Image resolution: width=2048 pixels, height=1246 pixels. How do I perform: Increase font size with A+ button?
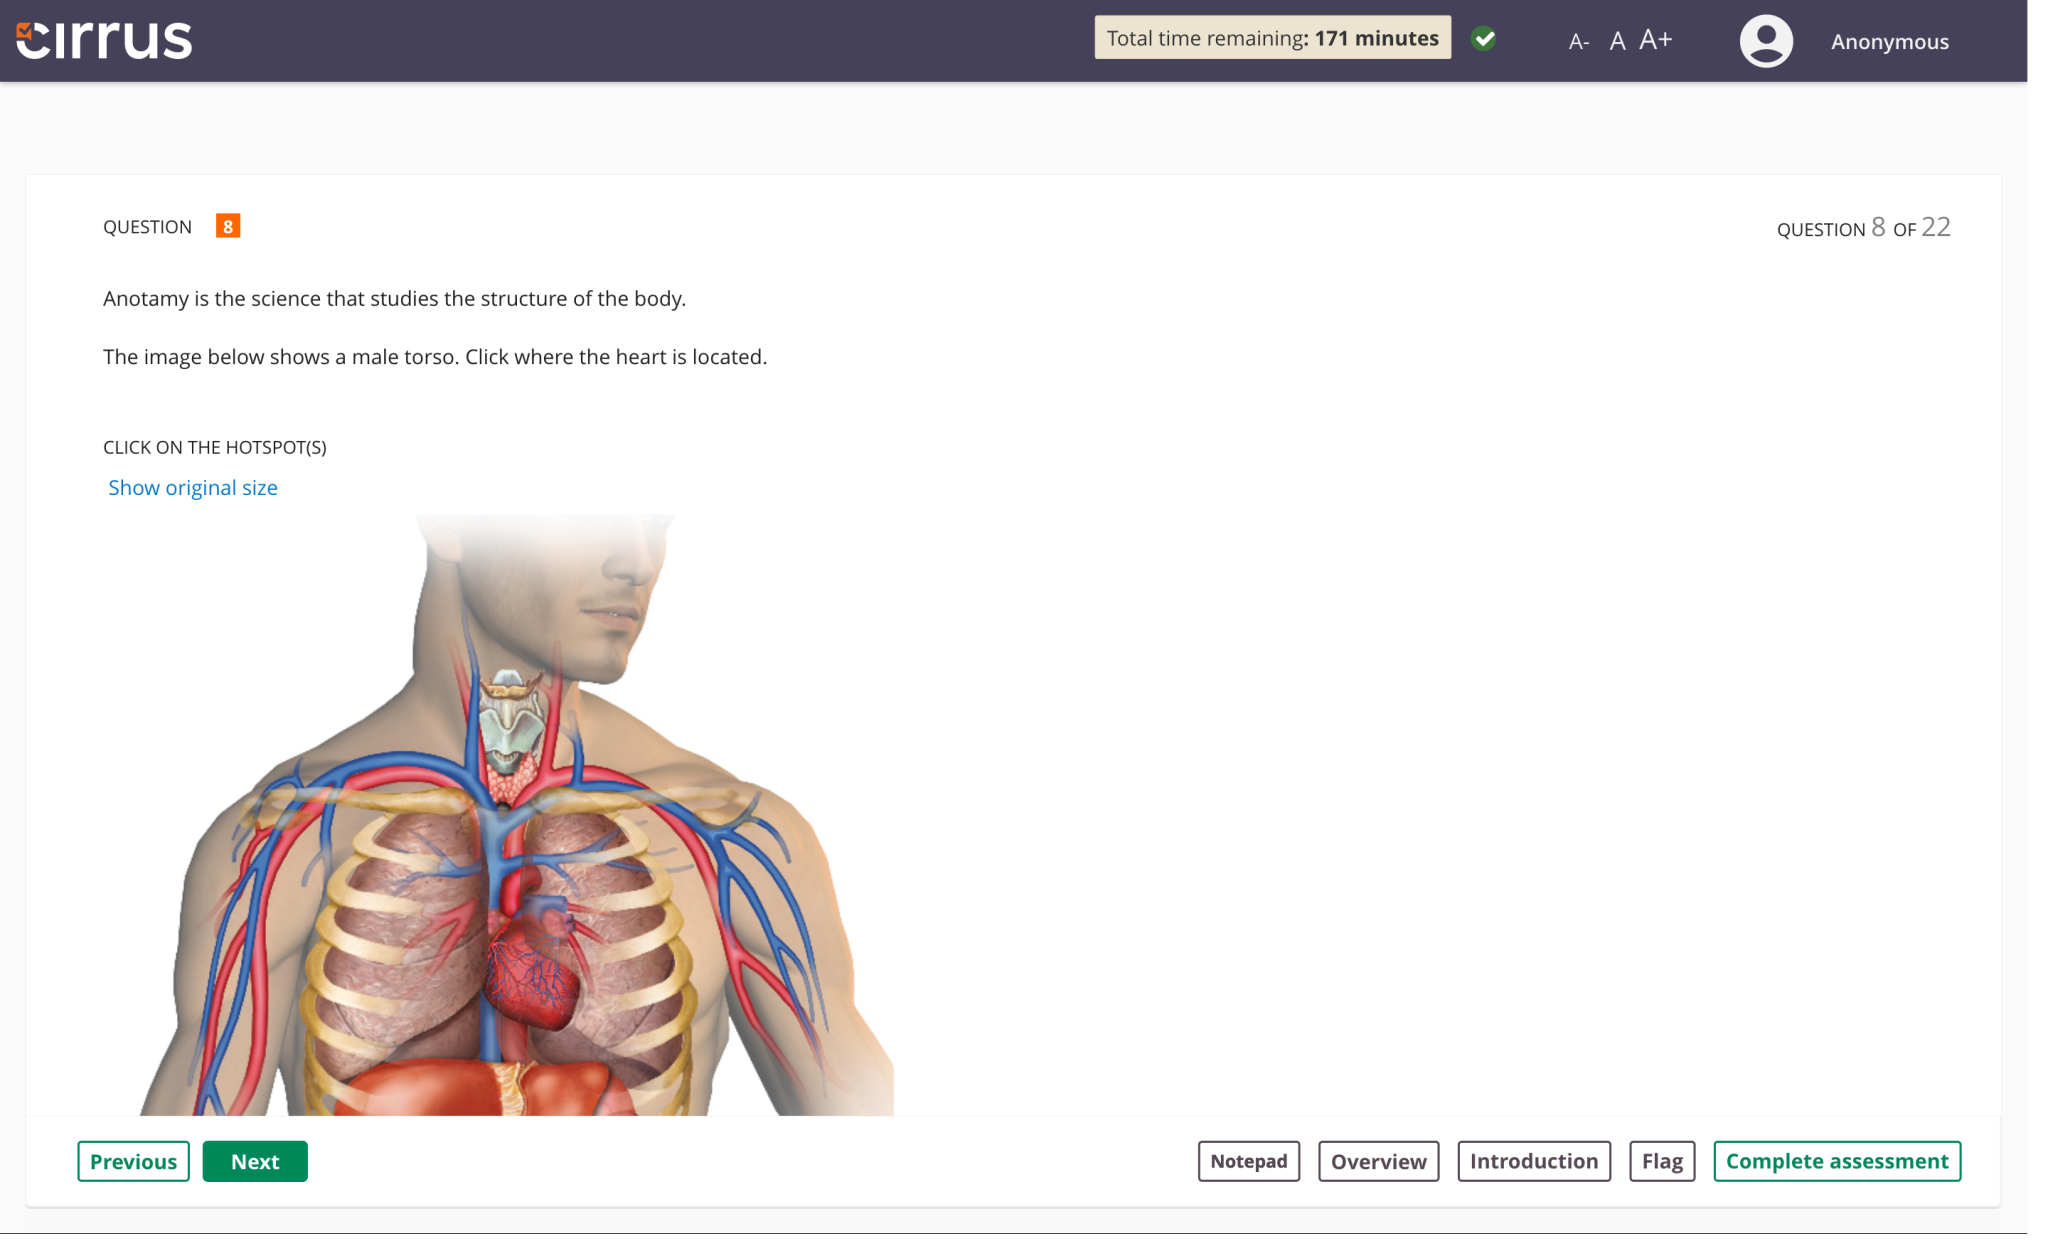tap(1656, 40)
